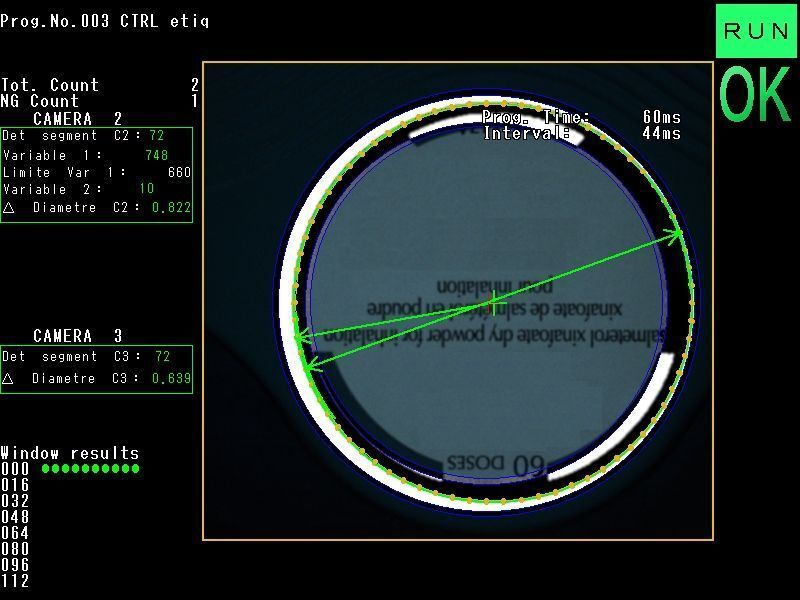Click the last green dot in Window results row 000

135,468
